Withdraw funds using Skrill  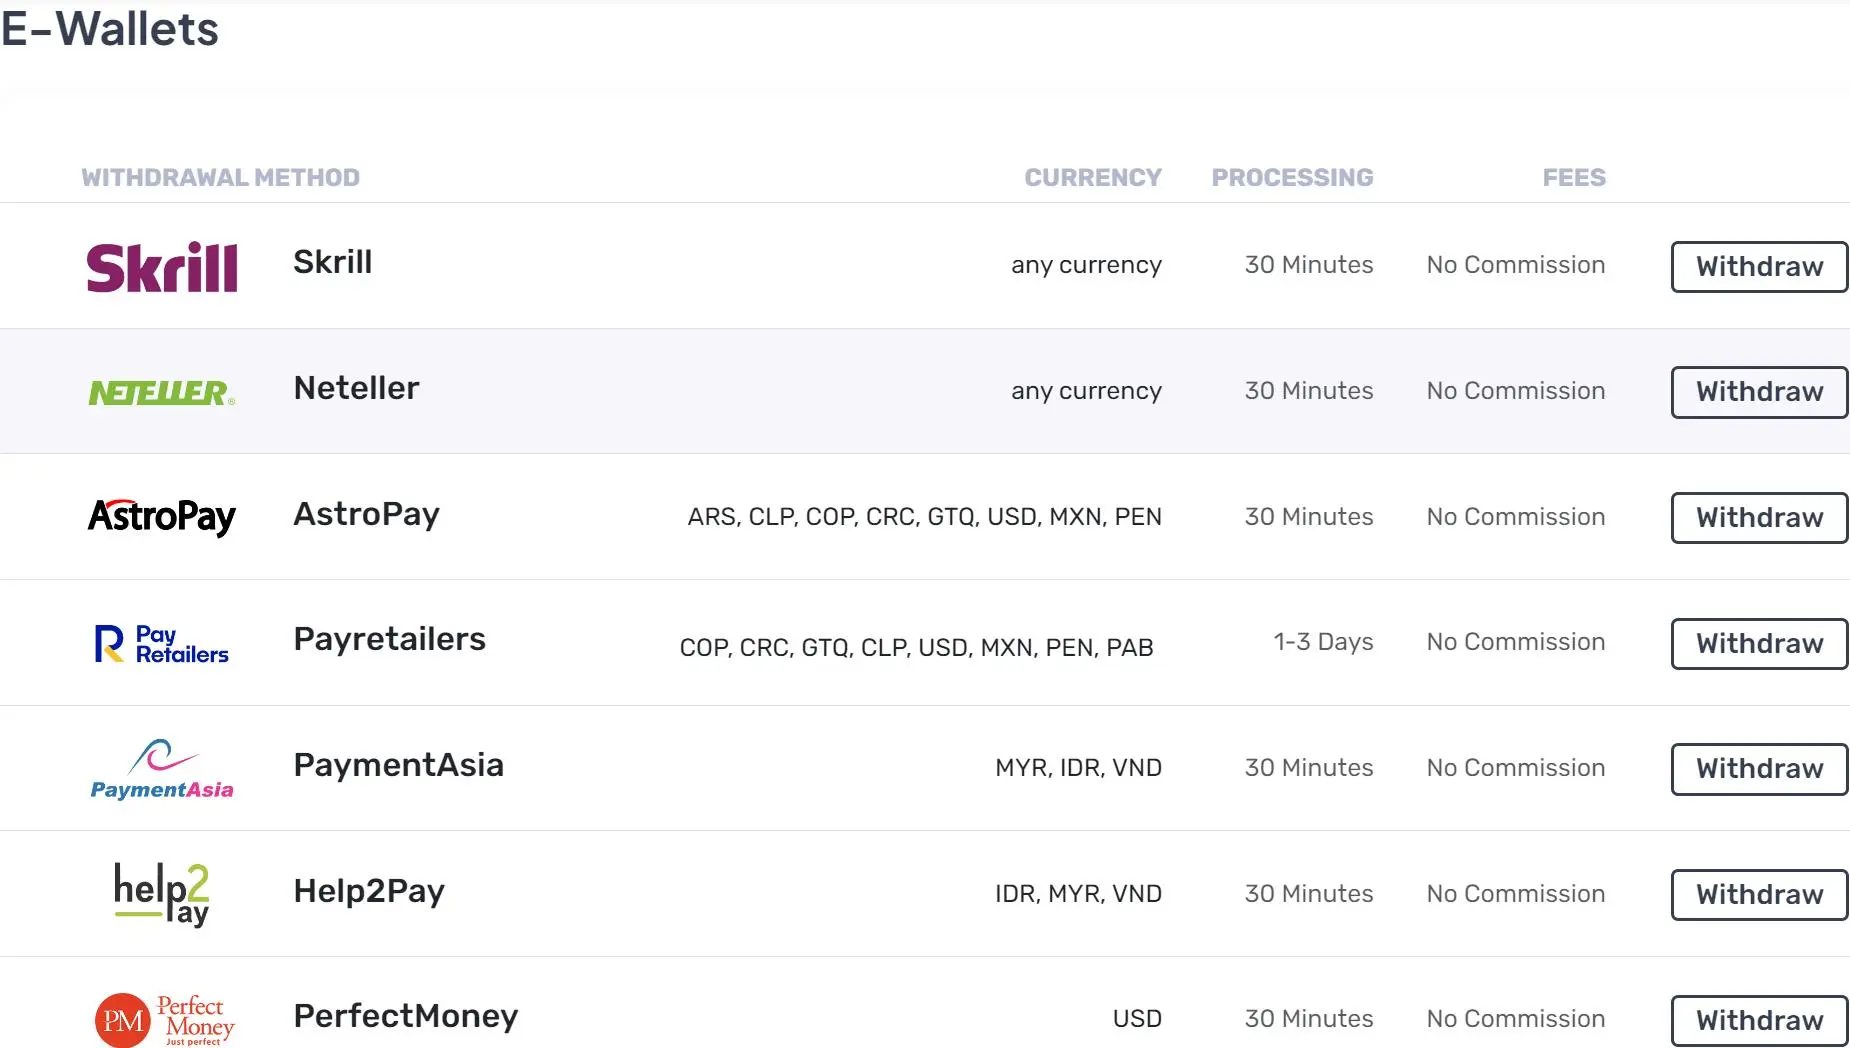(1759, 267)
